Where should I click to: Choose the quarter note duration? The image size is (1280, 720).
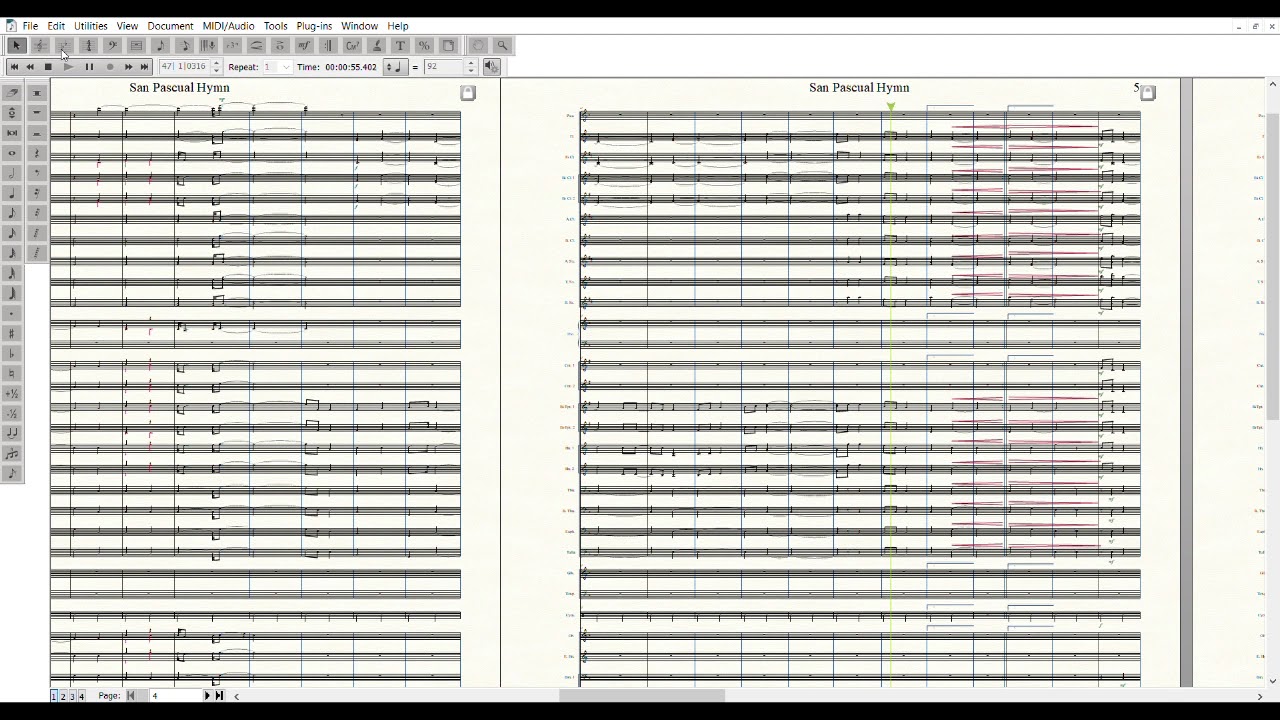coord(12,193)
